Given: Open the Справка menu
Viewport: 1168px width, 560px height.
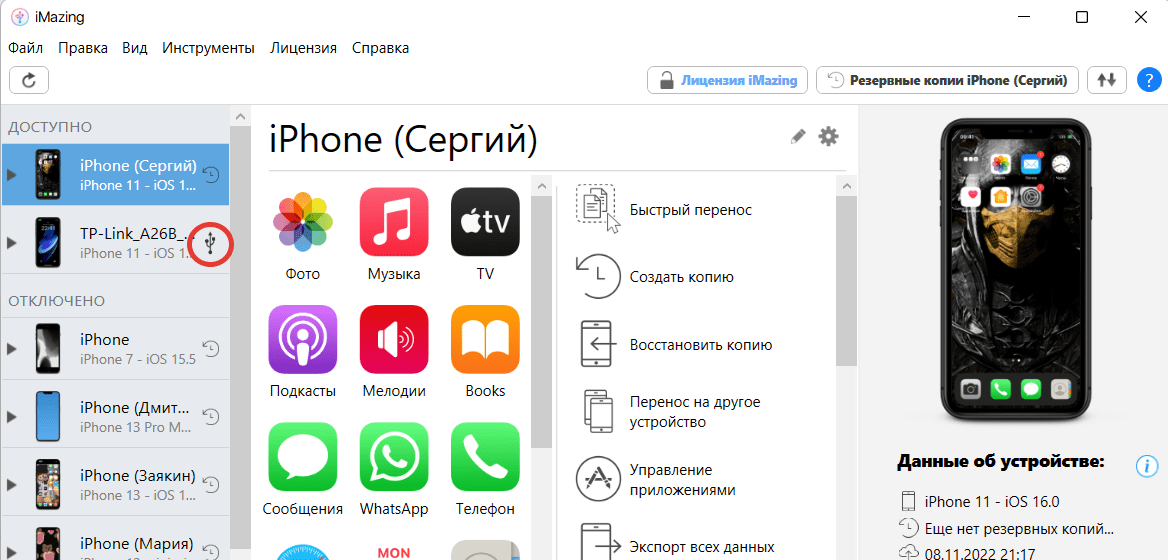Looking at the screenshot, I should click(380, 48).
